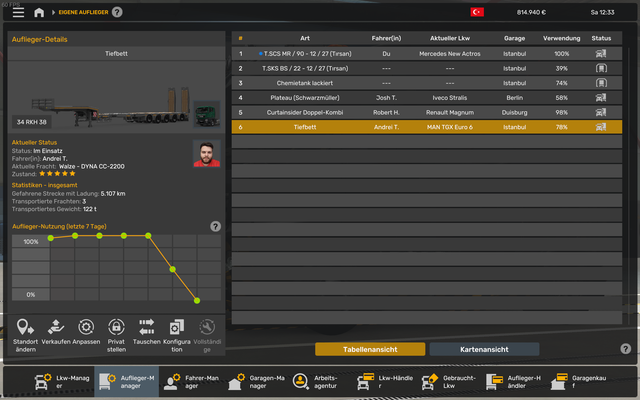Open the Anpassen customization action
The image size is (640, 400).
86,332
